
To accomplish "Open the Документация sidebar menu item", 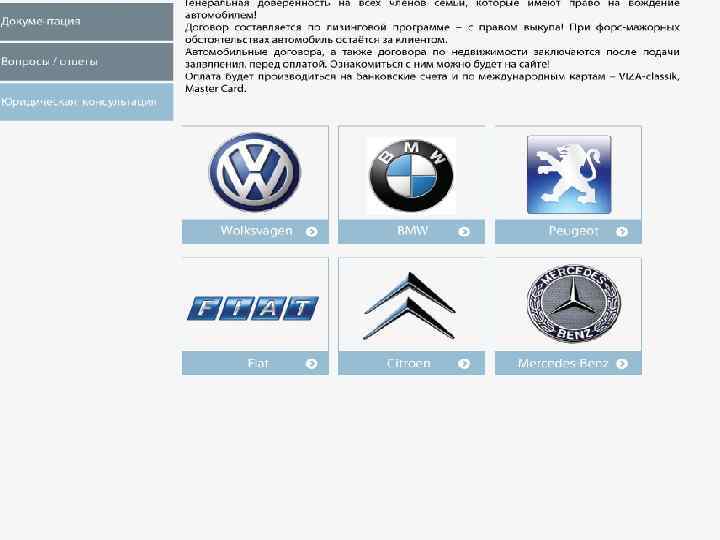I will click(86, 22).
